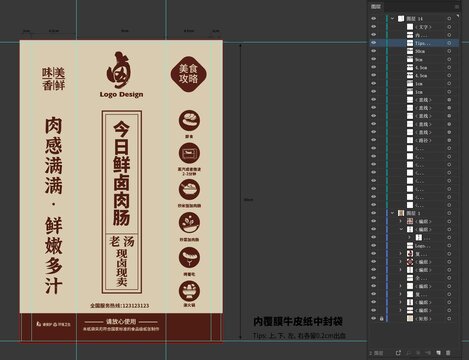Open the Layers panel options menu

(456, 7)
